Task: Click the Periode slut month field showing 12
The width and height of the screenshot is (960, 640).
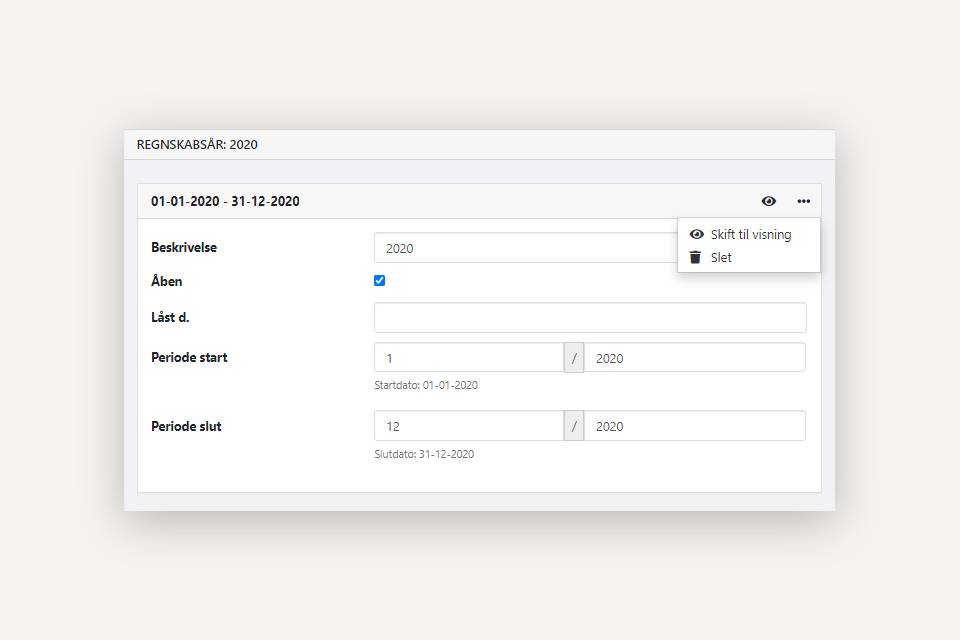Action: pyautogui.click(x=468, y=426)
